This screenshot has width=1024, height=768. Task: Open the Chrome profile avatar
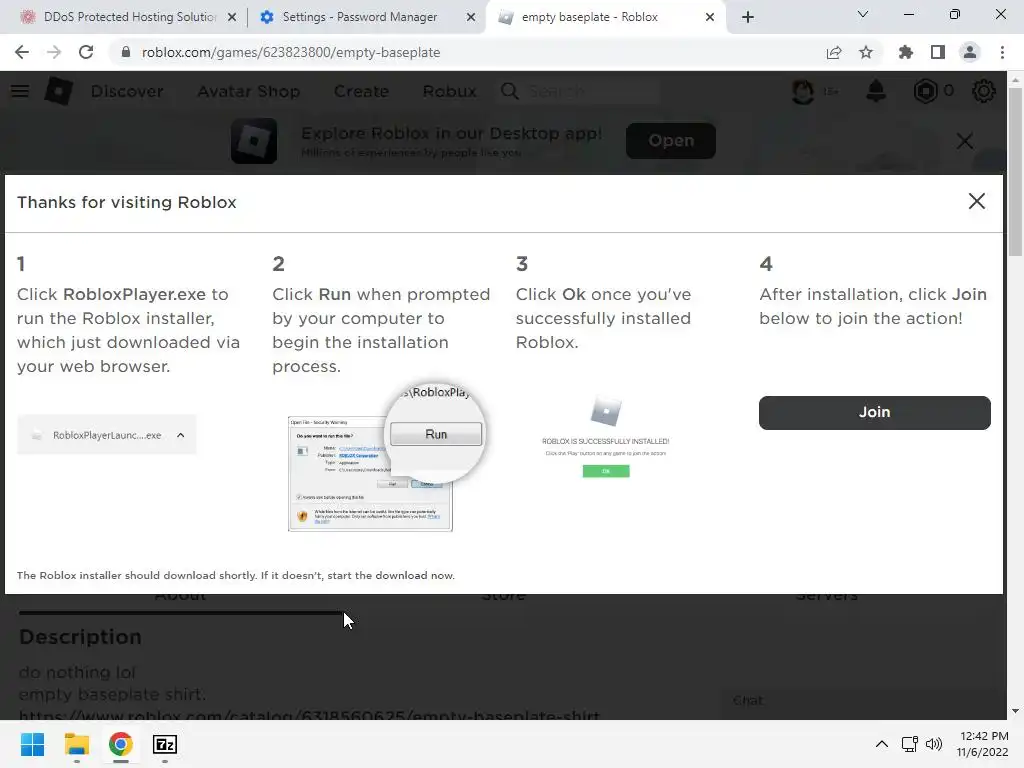(970, 52)
